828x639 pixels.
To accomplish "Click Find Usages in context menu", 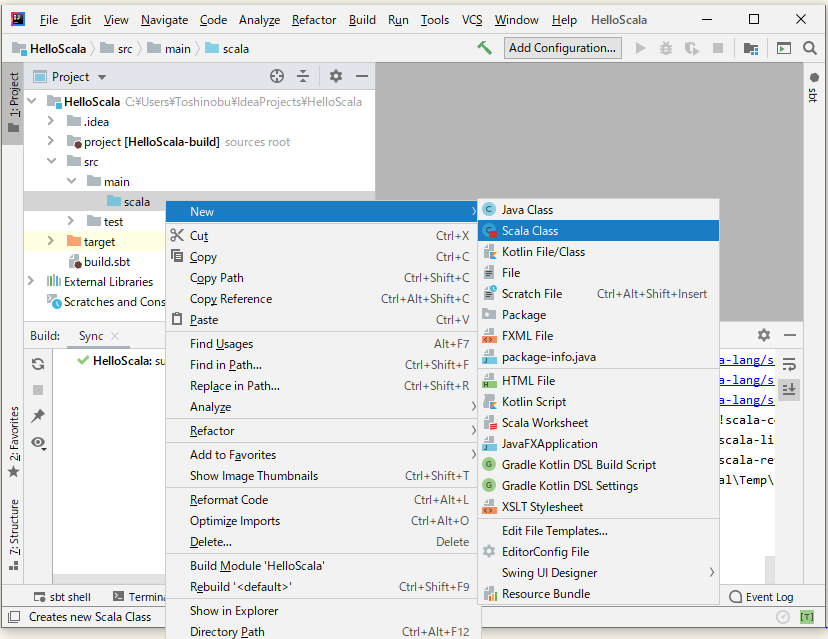I will point(323,344).
